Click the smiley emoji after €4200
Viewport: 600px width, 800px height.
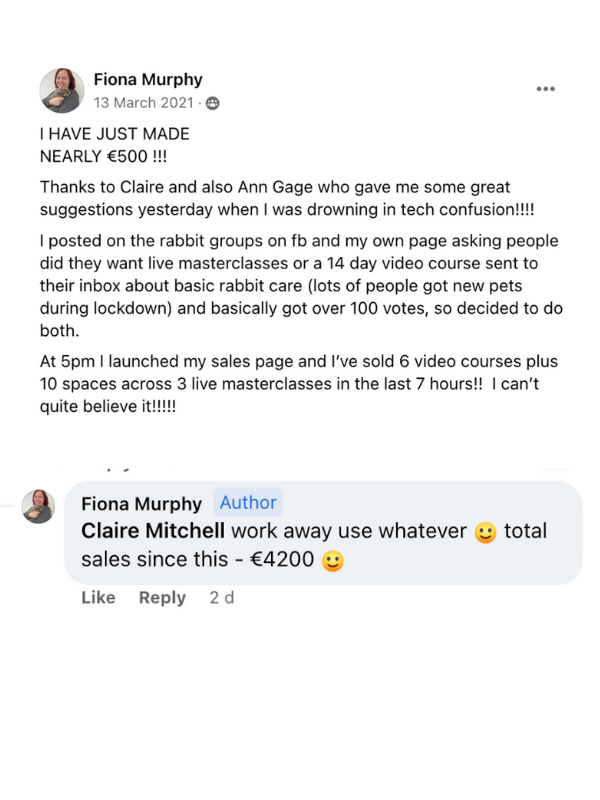click(x=333, y=561)
